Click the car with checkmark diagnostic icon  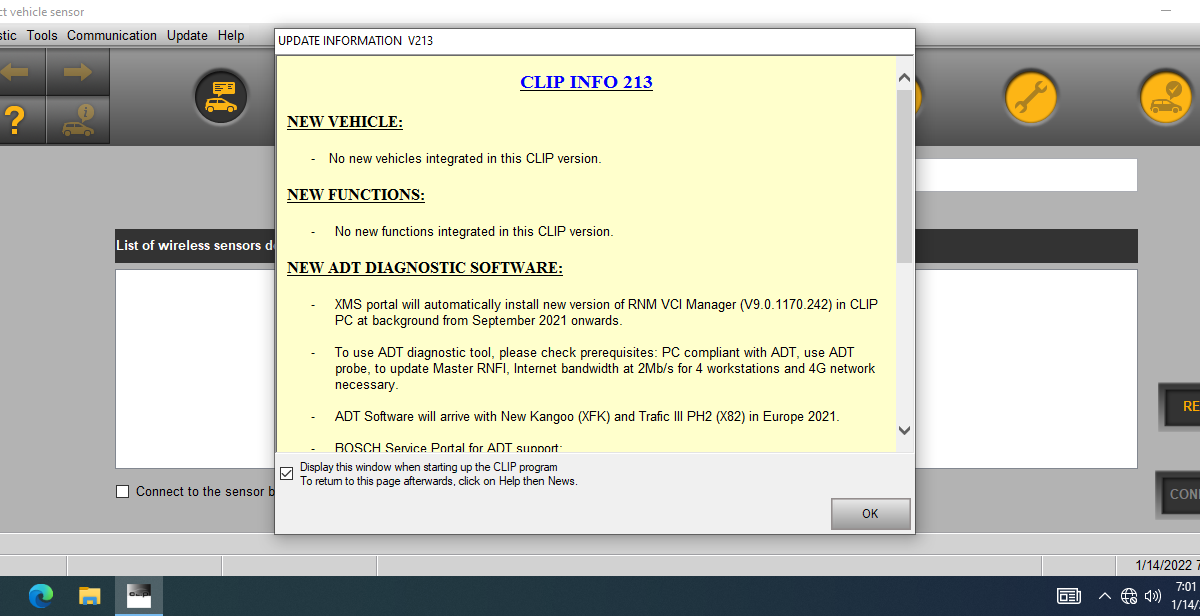click(x=1165, y=97)
